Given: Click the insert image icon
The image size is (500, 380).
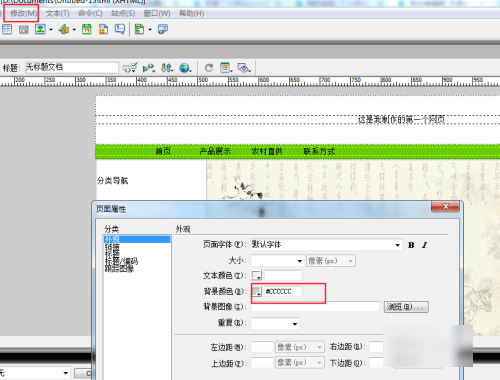Looking at the screenshot, I should 40,29.
